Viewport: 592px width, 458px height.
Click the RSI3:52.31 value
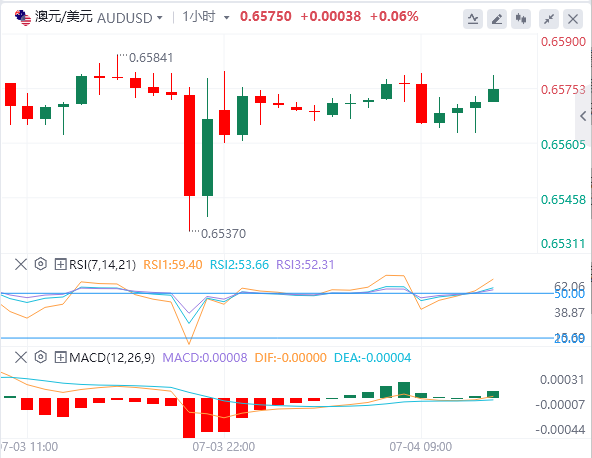click(305, 265)
